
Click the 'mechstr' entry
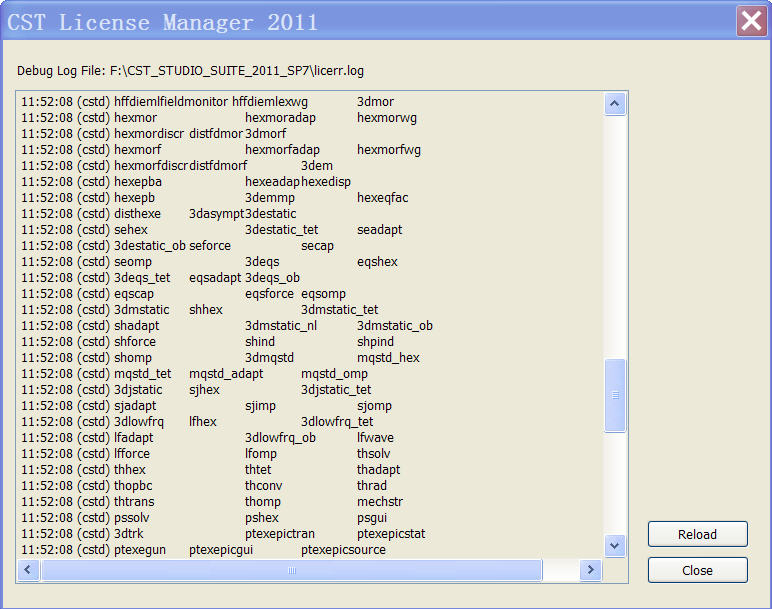point(380,502)
